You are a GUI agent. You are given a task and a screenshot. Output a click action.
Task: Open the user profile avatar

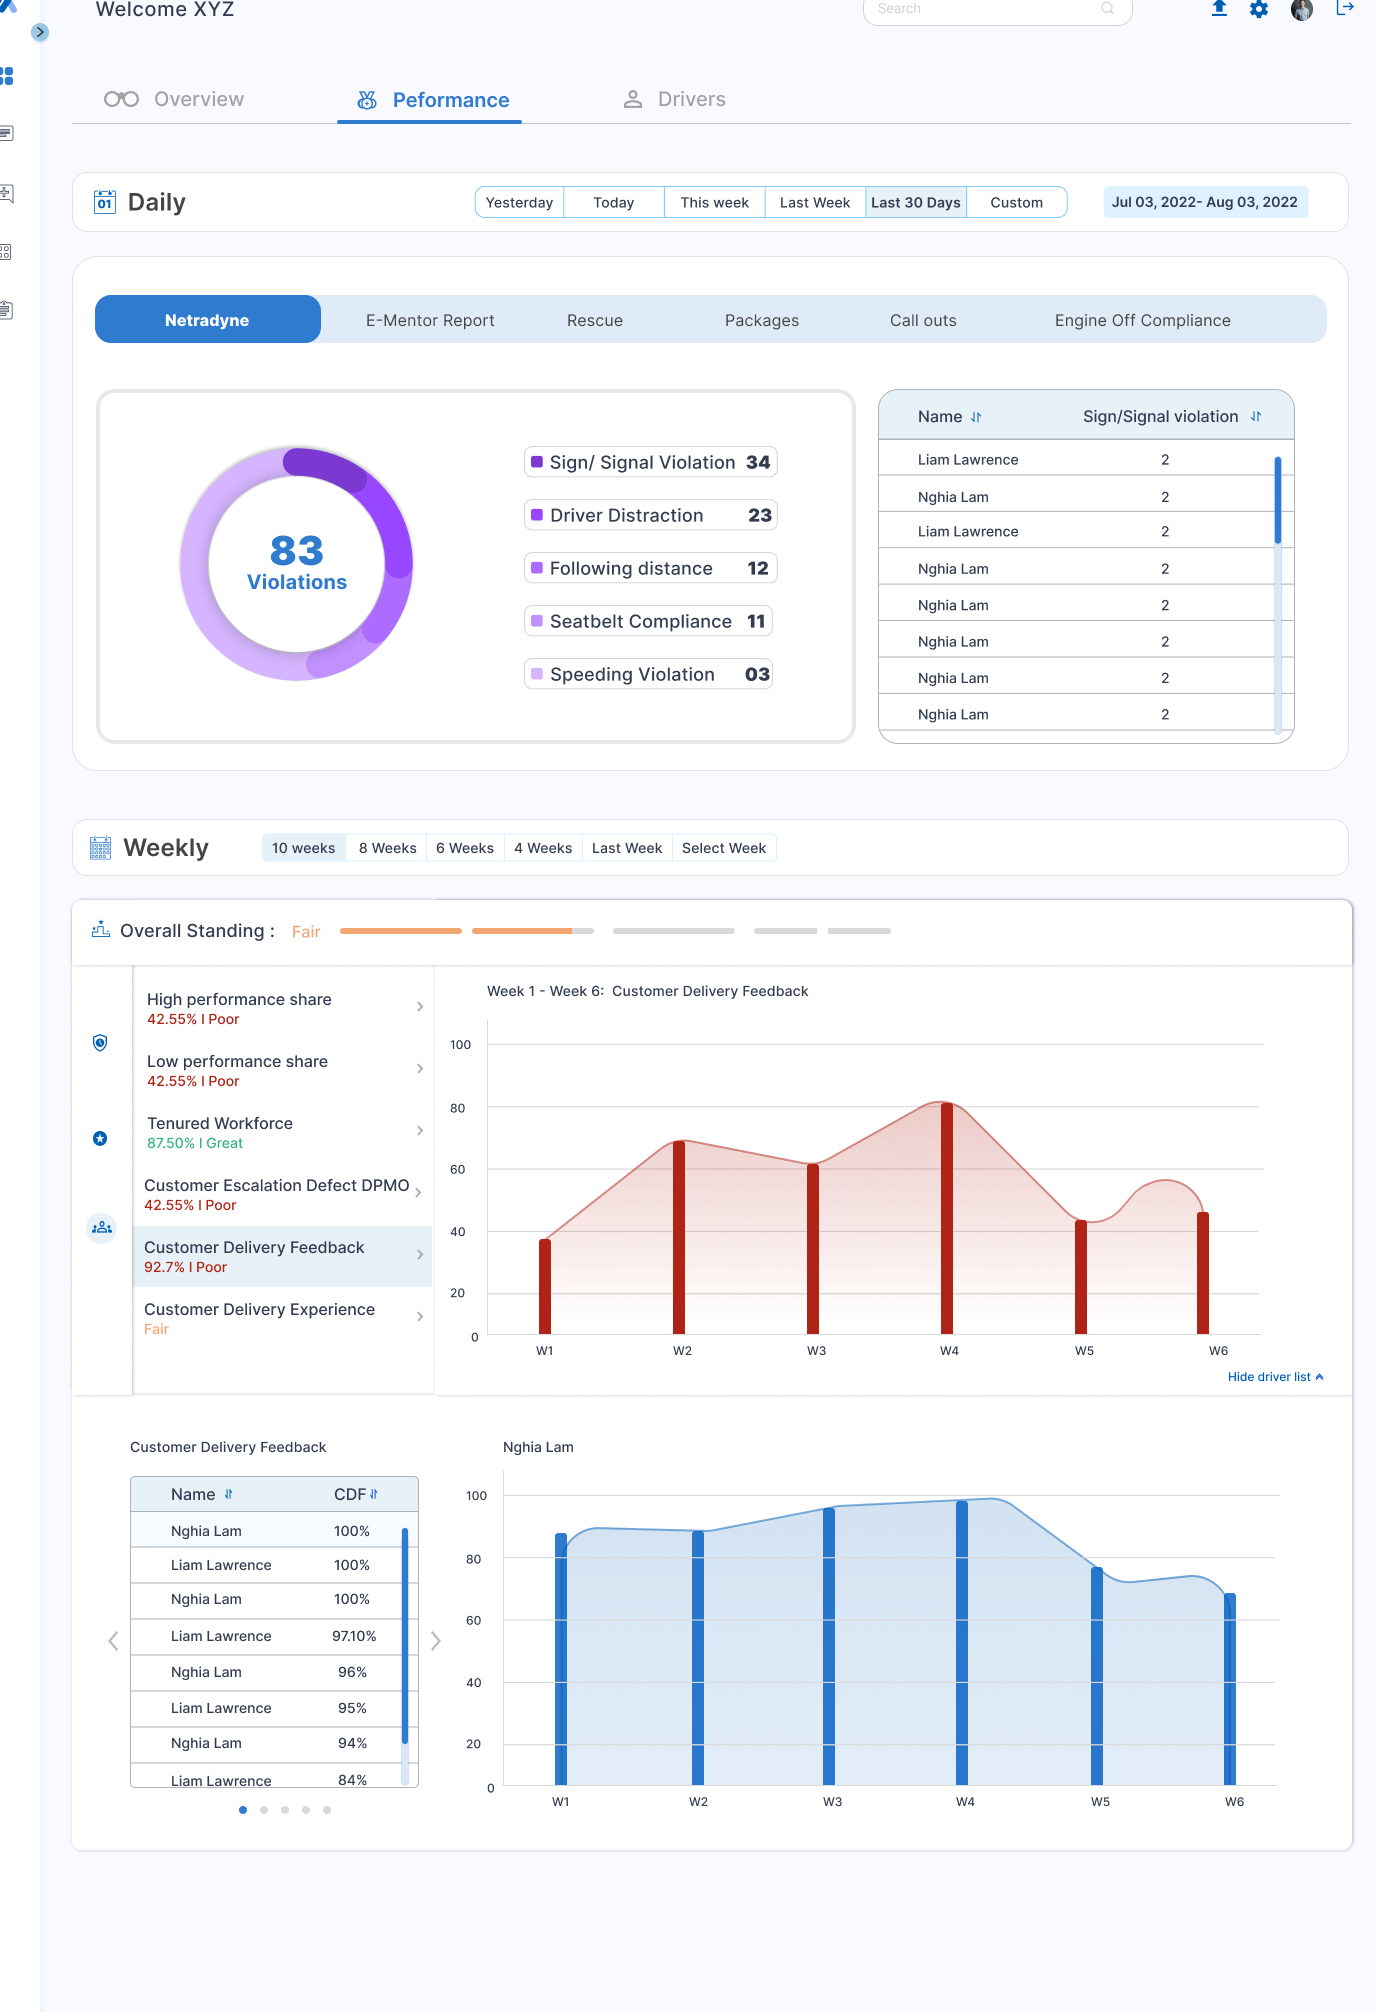[1301, 10]
